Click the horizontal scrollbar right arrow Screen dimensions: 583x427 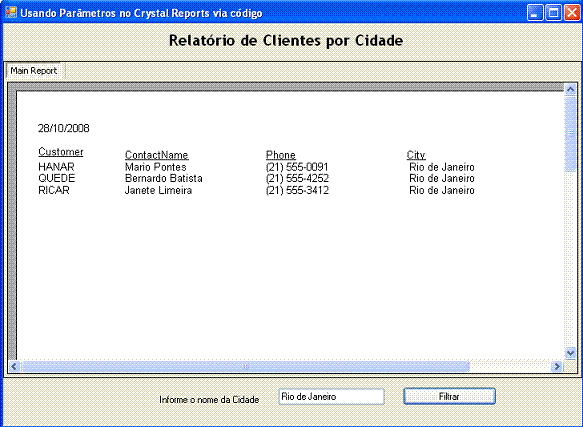pos(557,366)
